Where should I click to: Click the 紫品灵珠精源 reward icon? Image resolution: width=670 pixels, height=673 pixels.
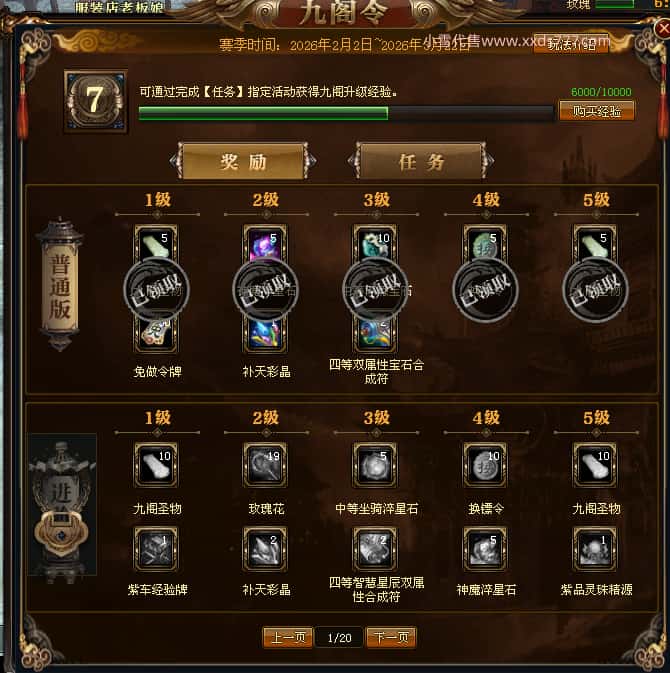pyautogui.click(x=595, y=549)
